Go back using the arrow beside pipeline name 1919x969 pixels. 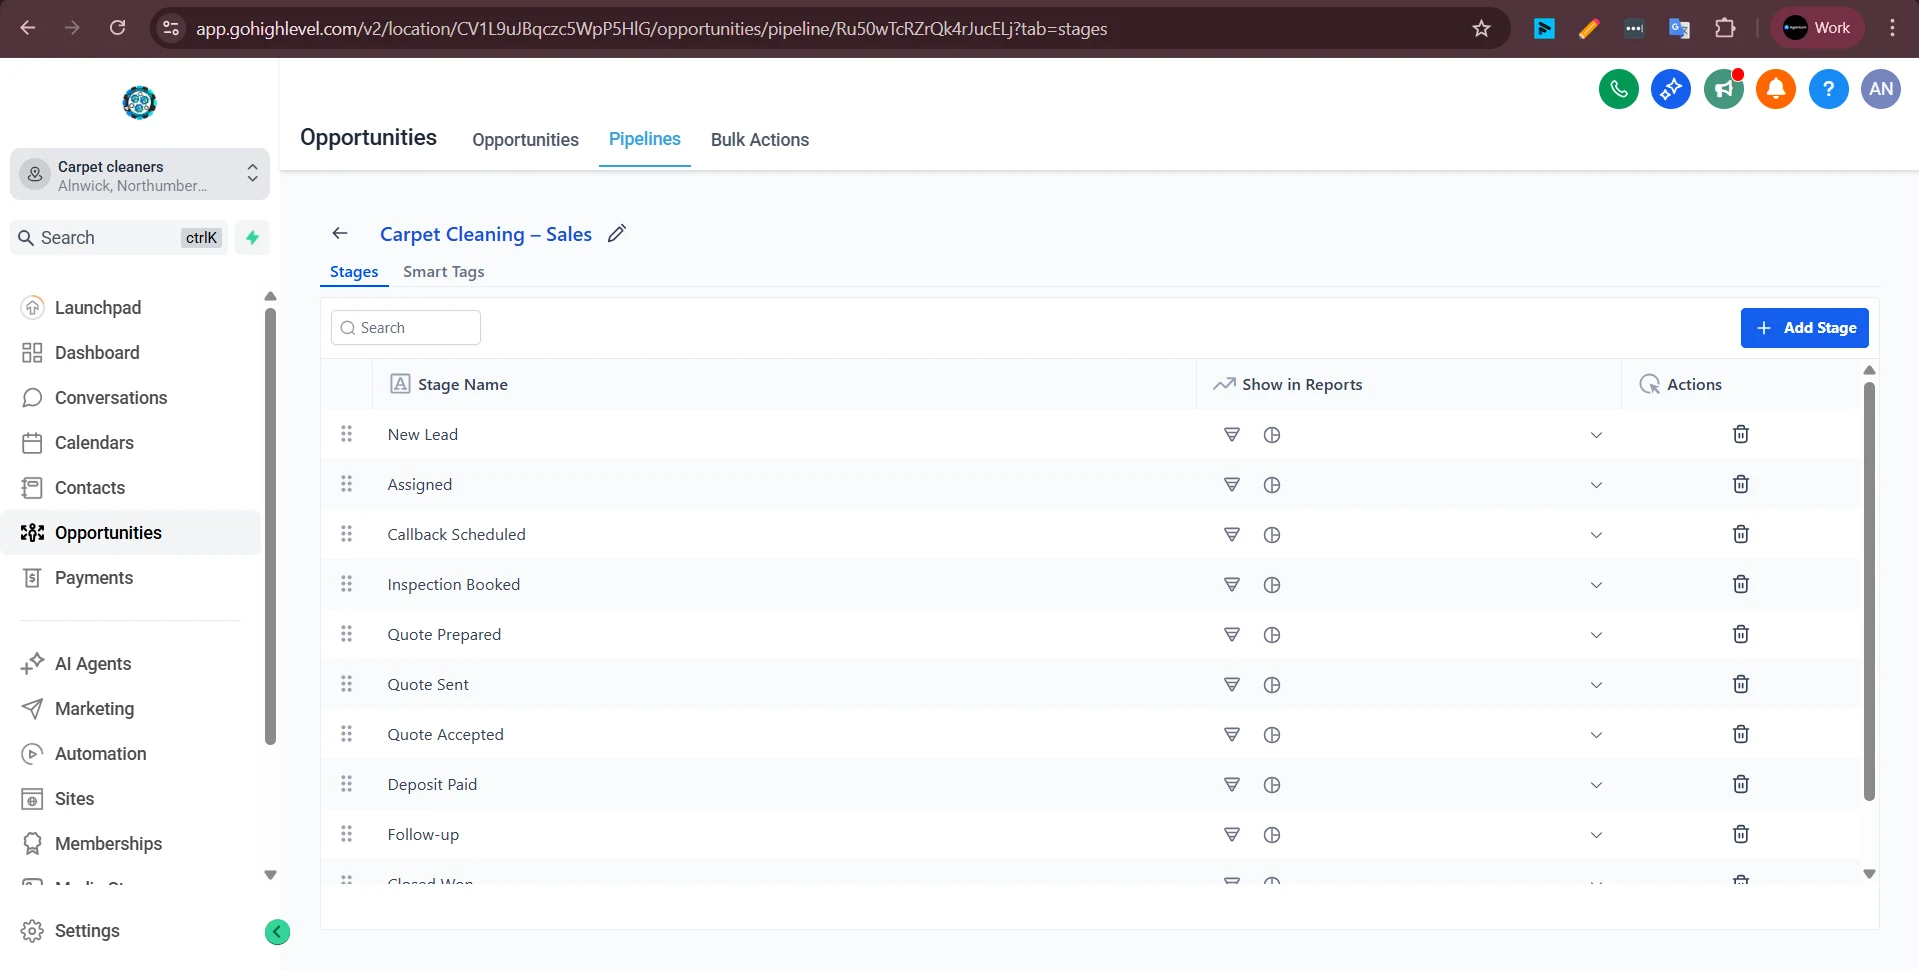coord(340,233)
